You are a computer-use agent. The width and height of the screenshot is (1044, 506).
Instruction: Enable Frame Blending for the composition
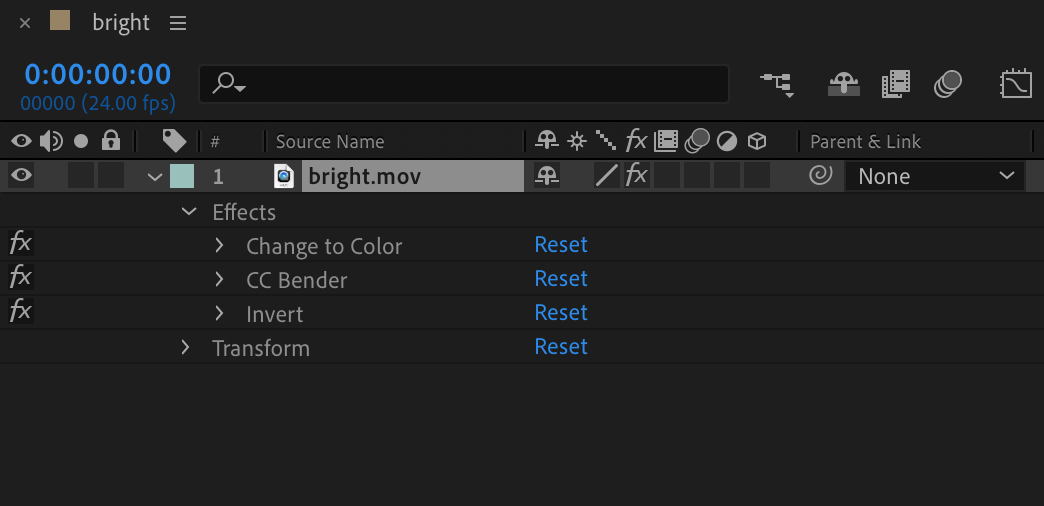(896, 84)
